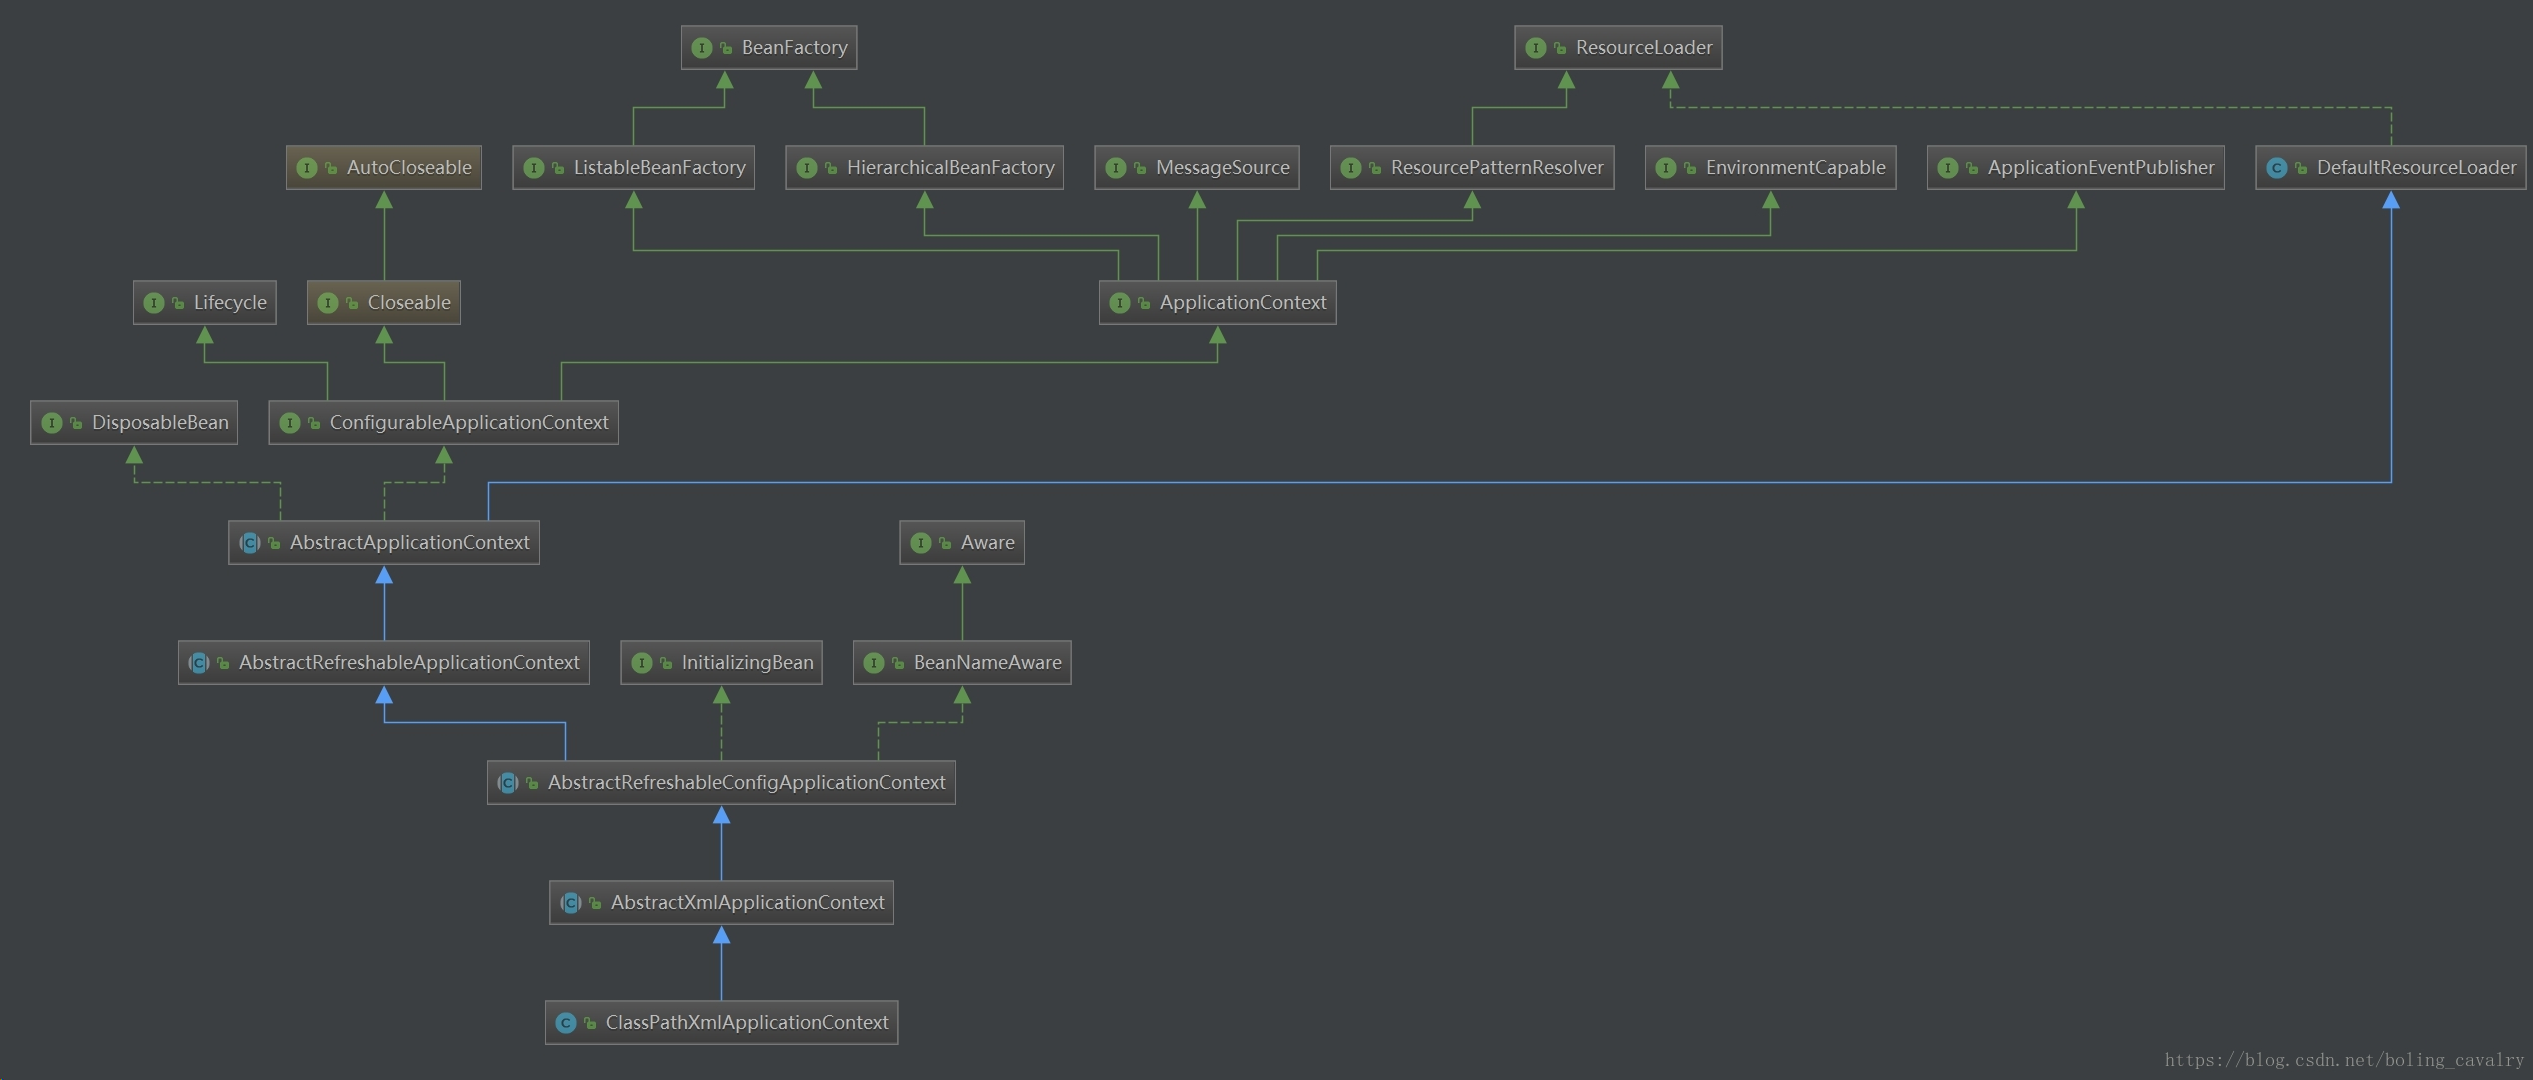Click the abstract class icon on AbstractApplicationContext
Image resolution: width=2533 pixels, height=1080 pixels.
point(250,543)
